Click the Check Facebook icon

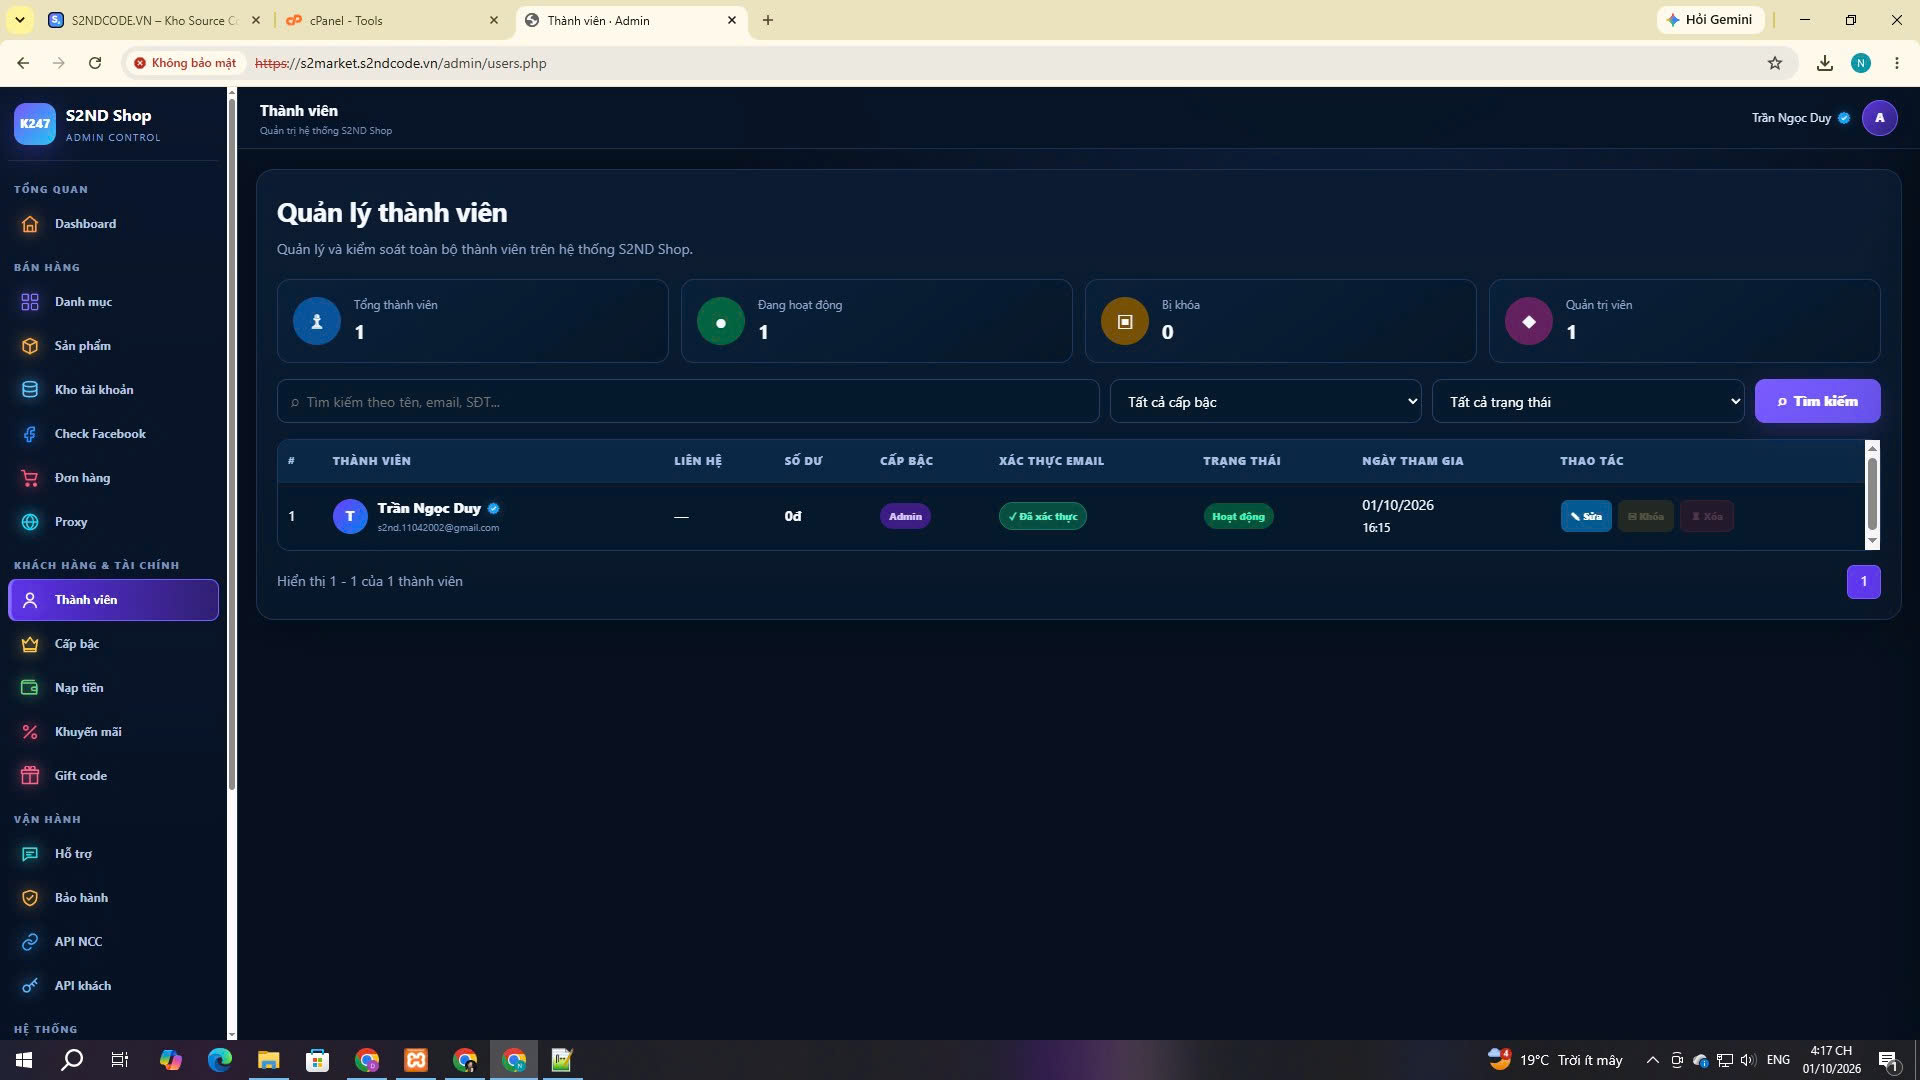pos(30,434)
